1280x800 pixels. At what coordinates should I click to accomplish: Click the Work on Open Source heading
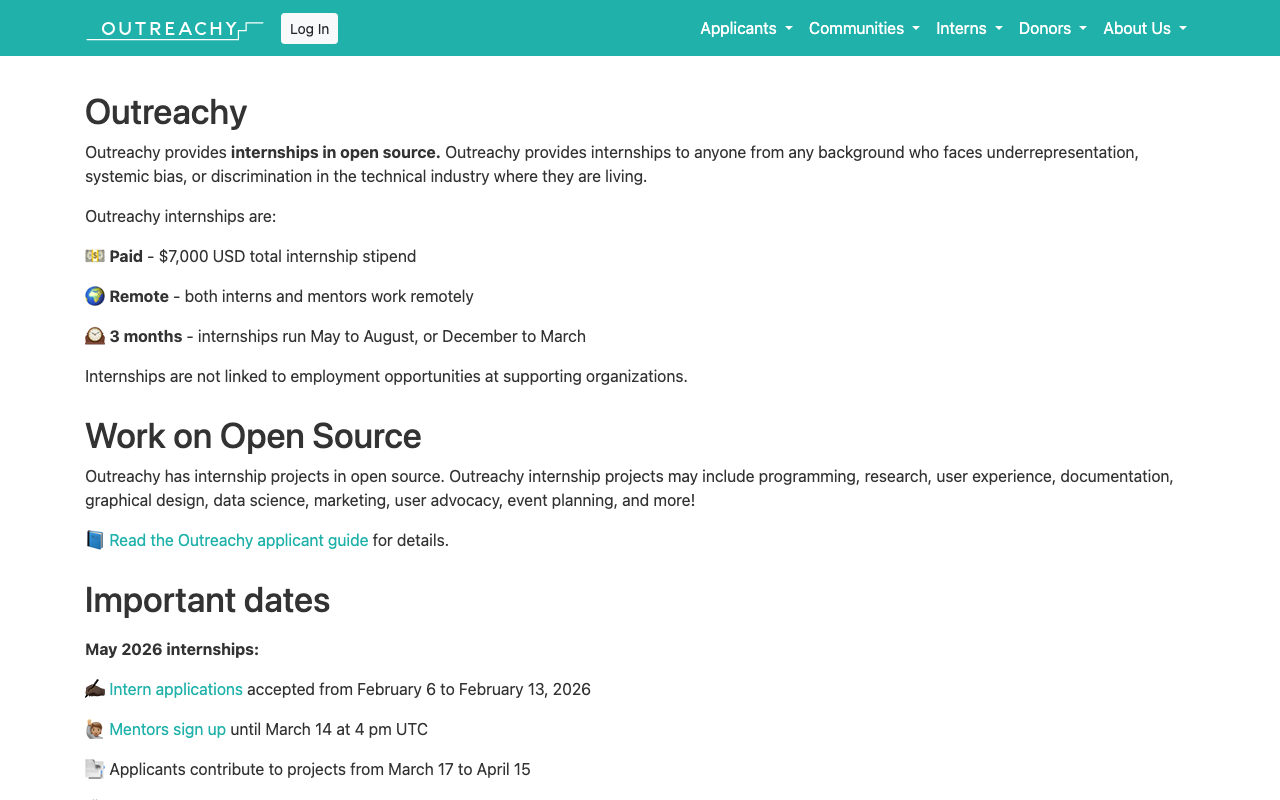point(253,436)
